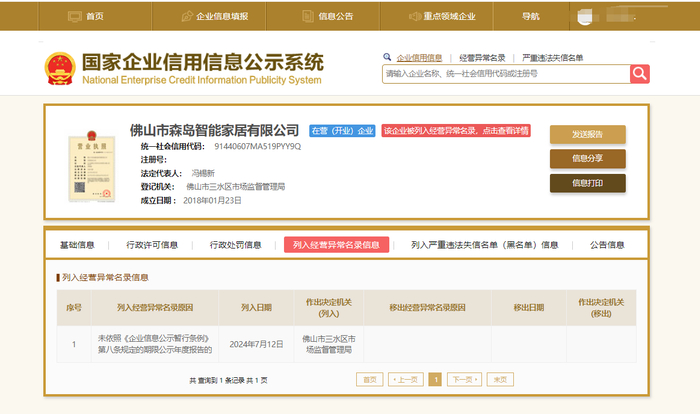The image size is (700, 414).
Task: Click the national emblem logo
Action: coord(59,67)
